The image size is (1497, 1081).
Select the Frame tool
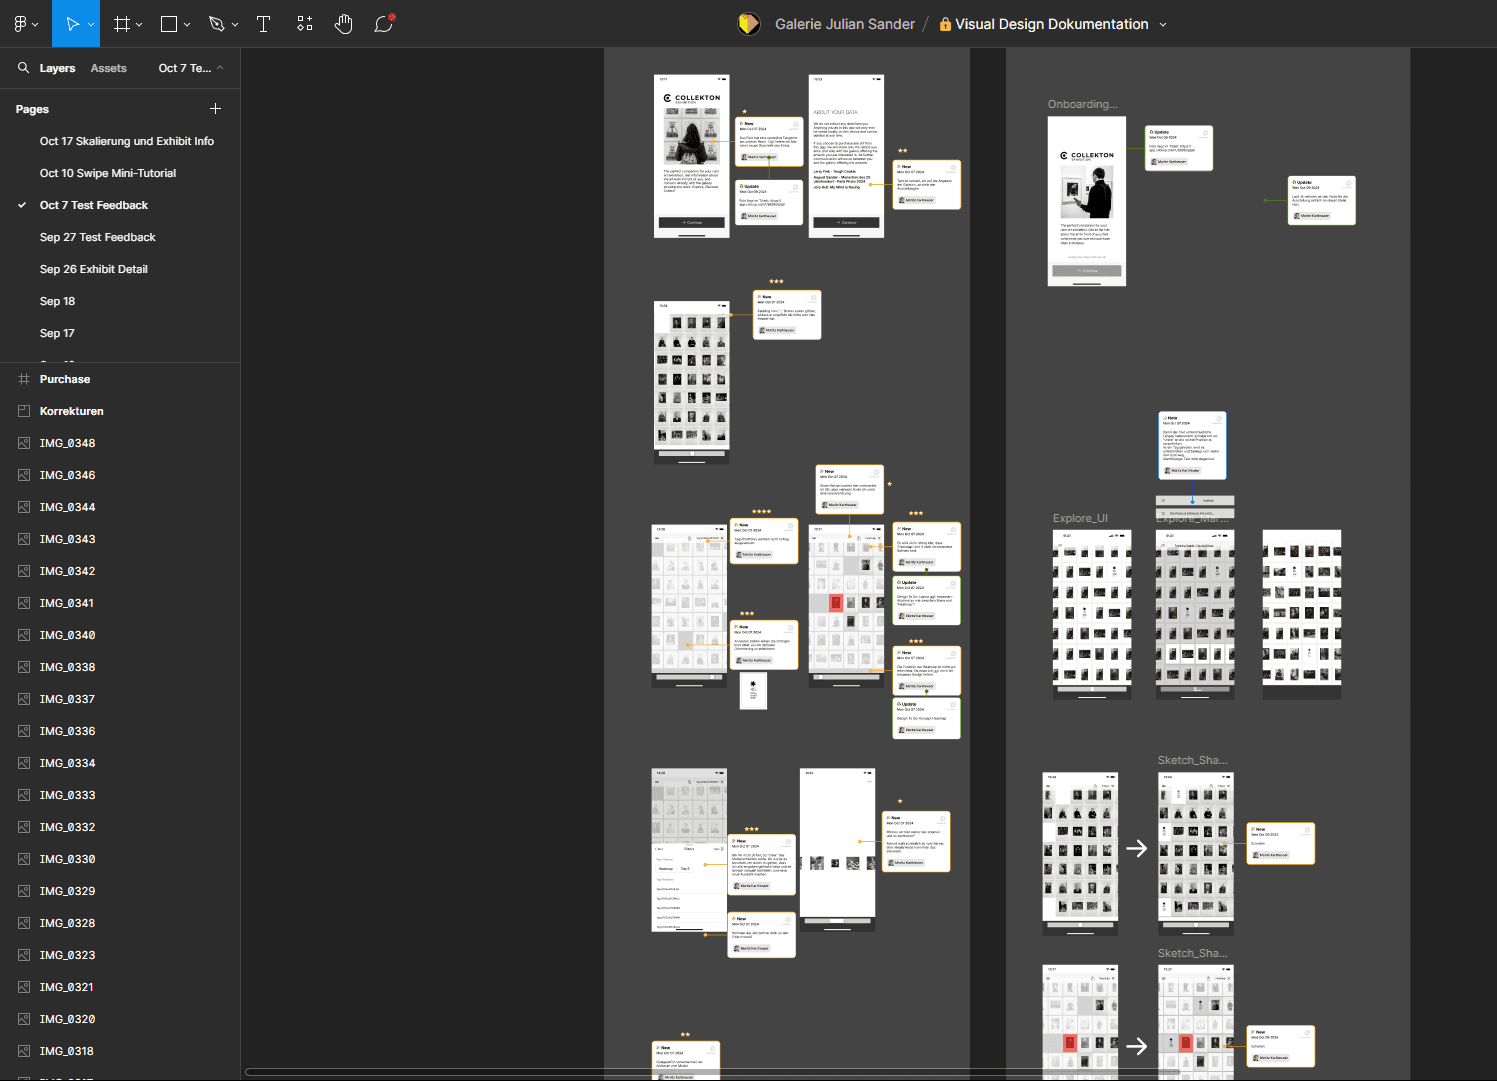[x=122, y=23]
